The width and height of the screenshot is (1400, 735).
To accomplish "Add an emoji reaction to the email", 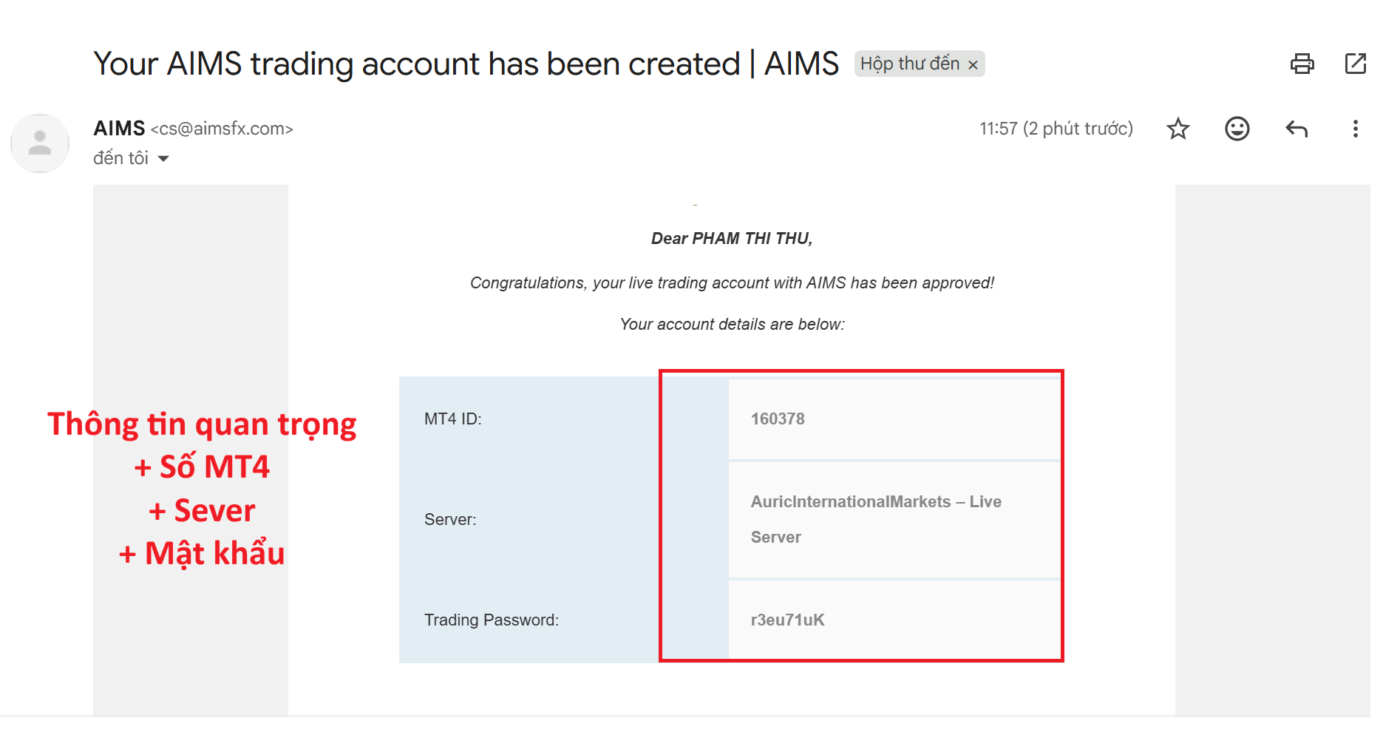I will 1237,129.
